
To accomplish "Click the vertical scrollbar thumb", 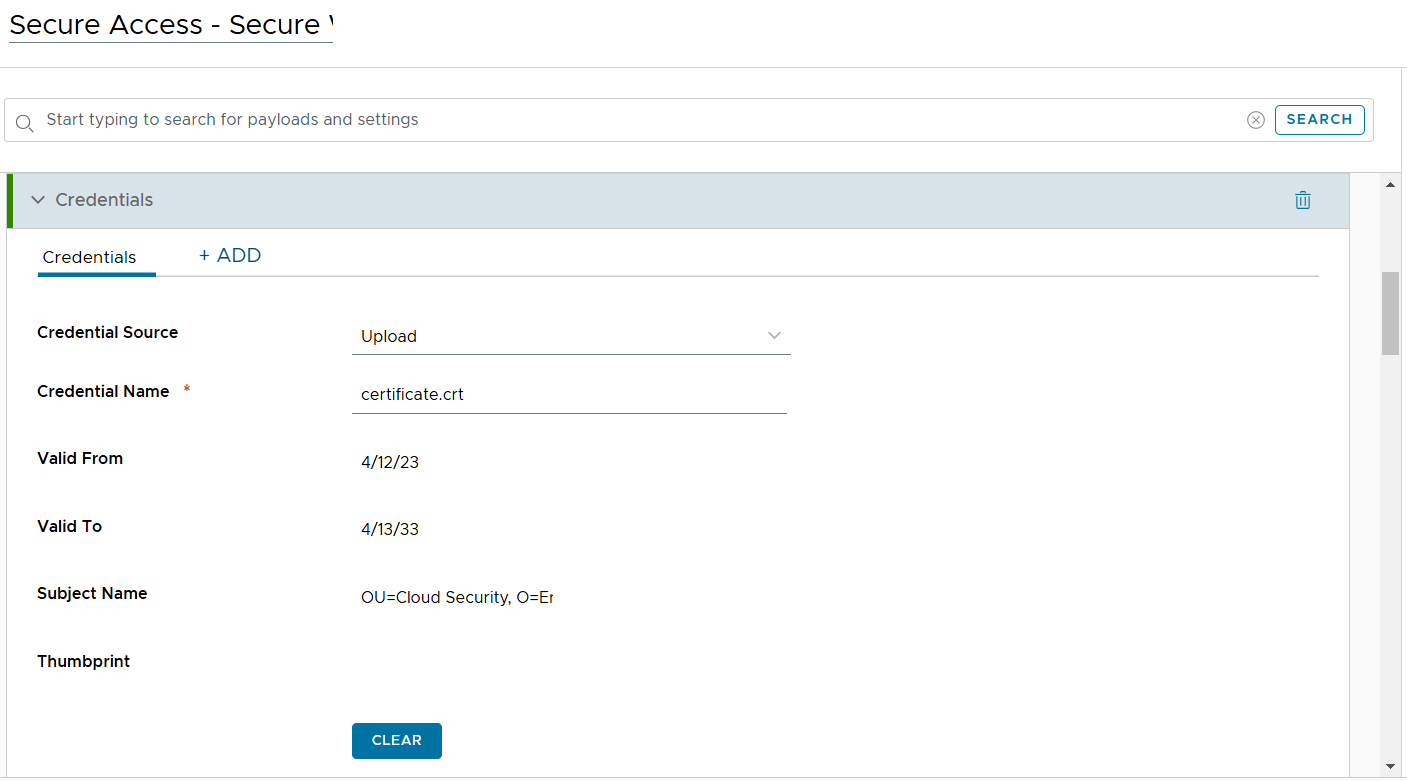I will point(1390,313).
